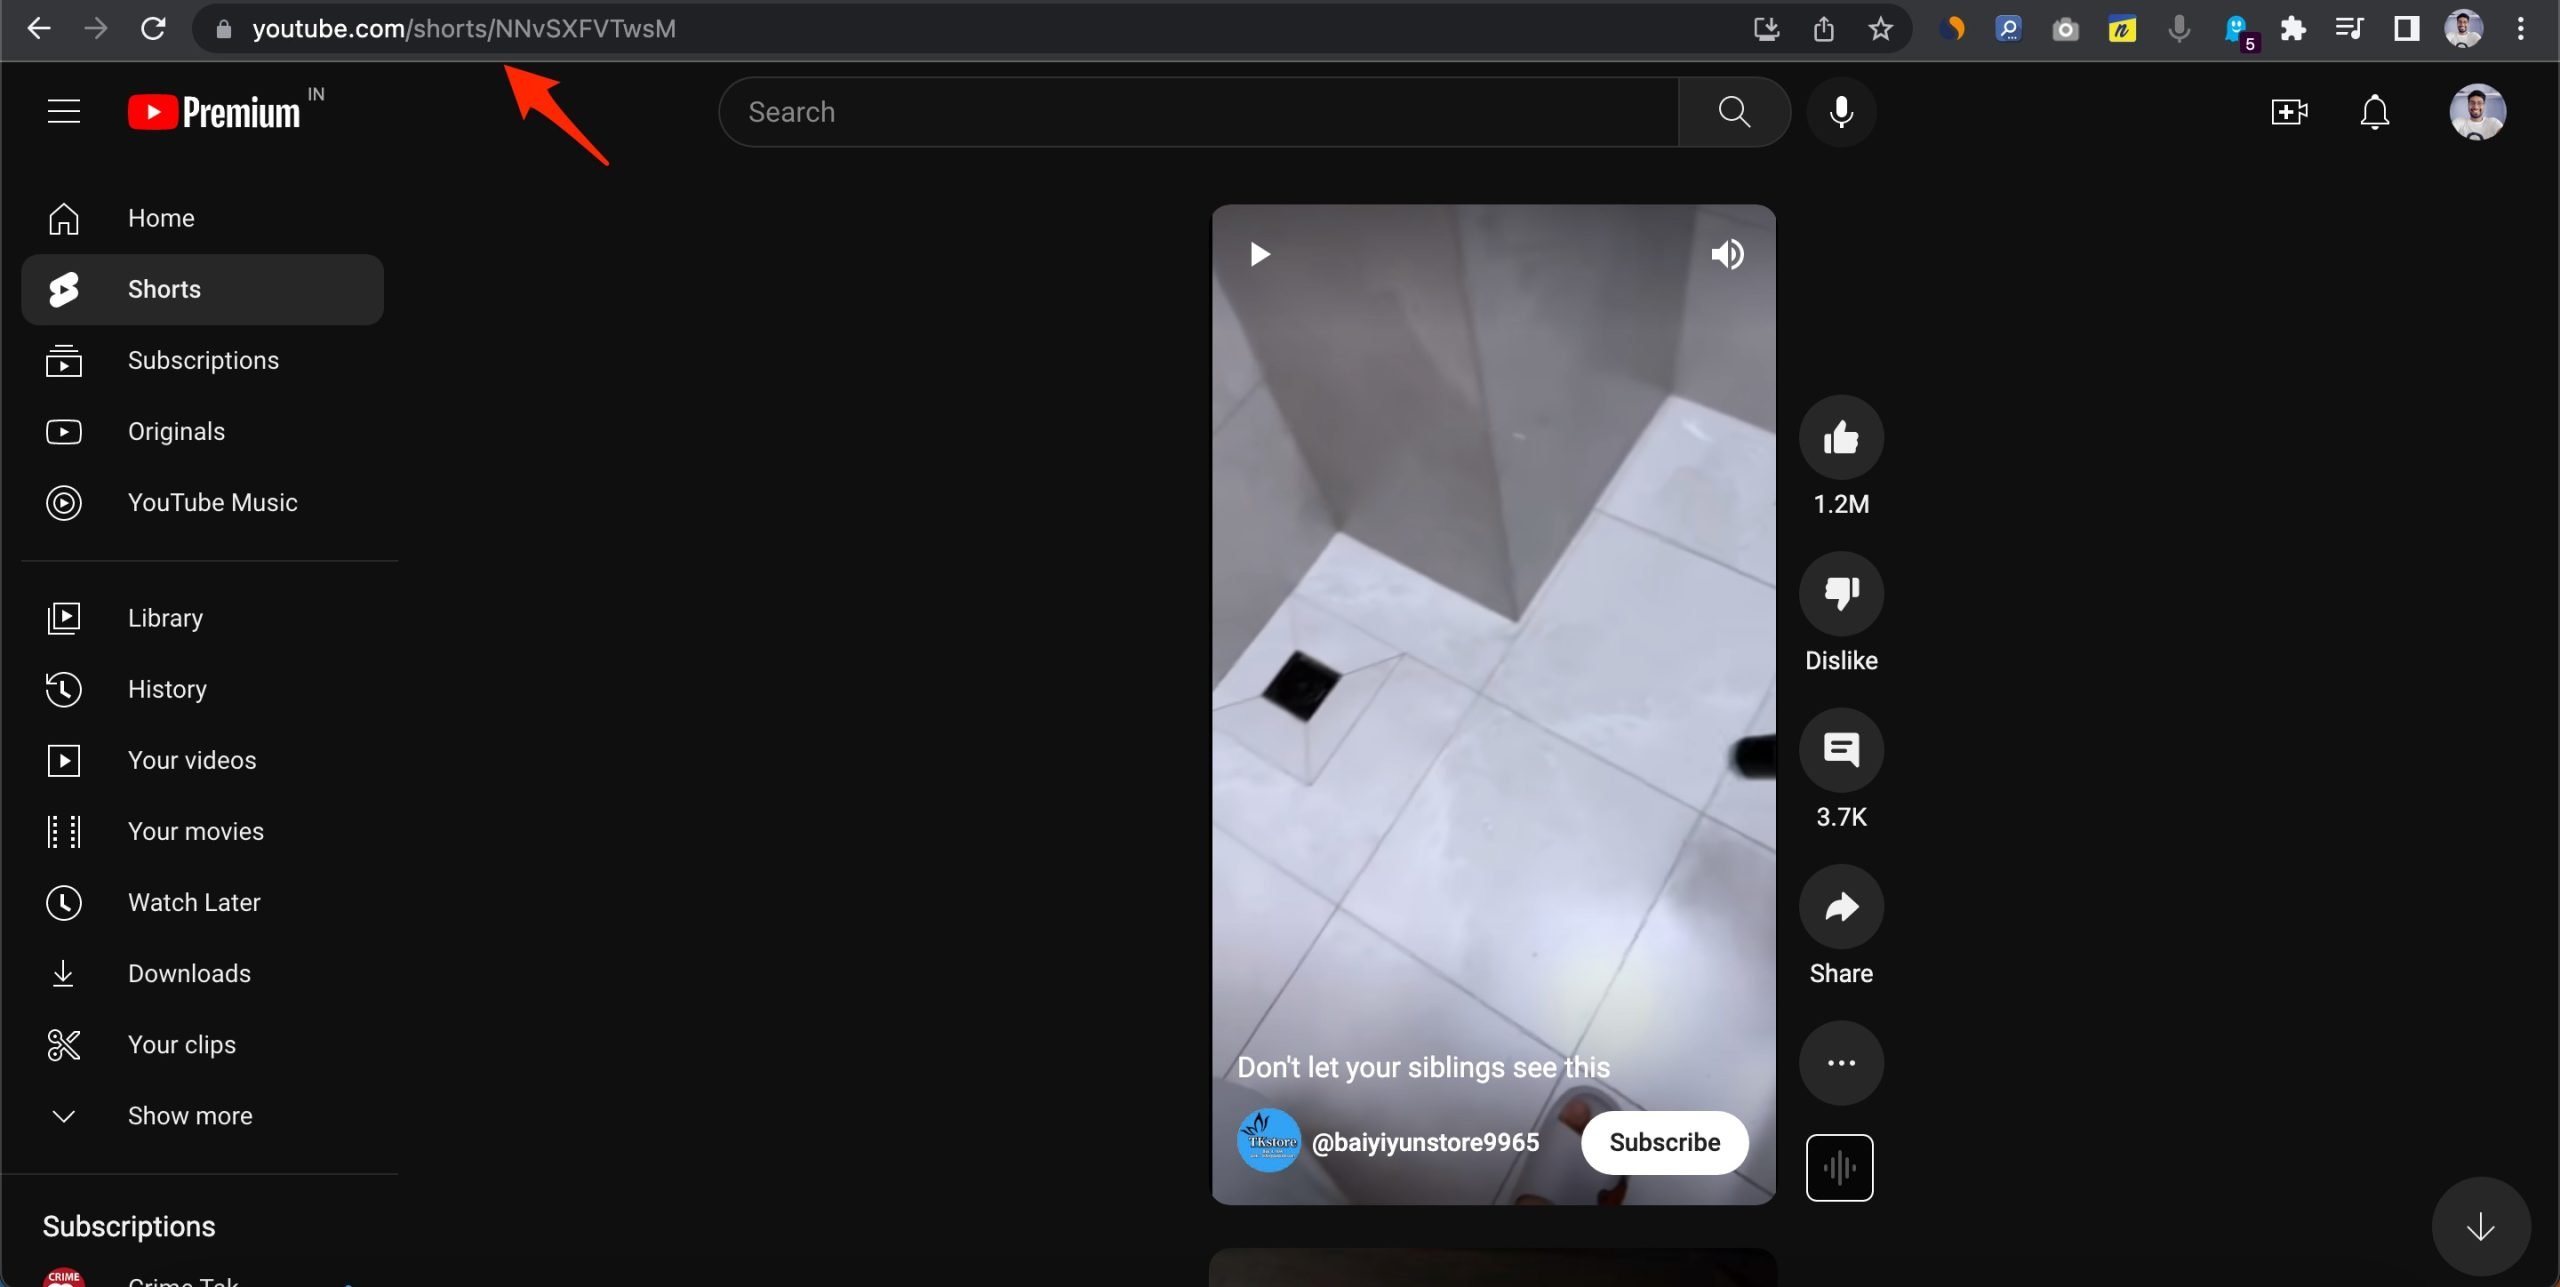Expand Show more in the sidebar

190,1115
